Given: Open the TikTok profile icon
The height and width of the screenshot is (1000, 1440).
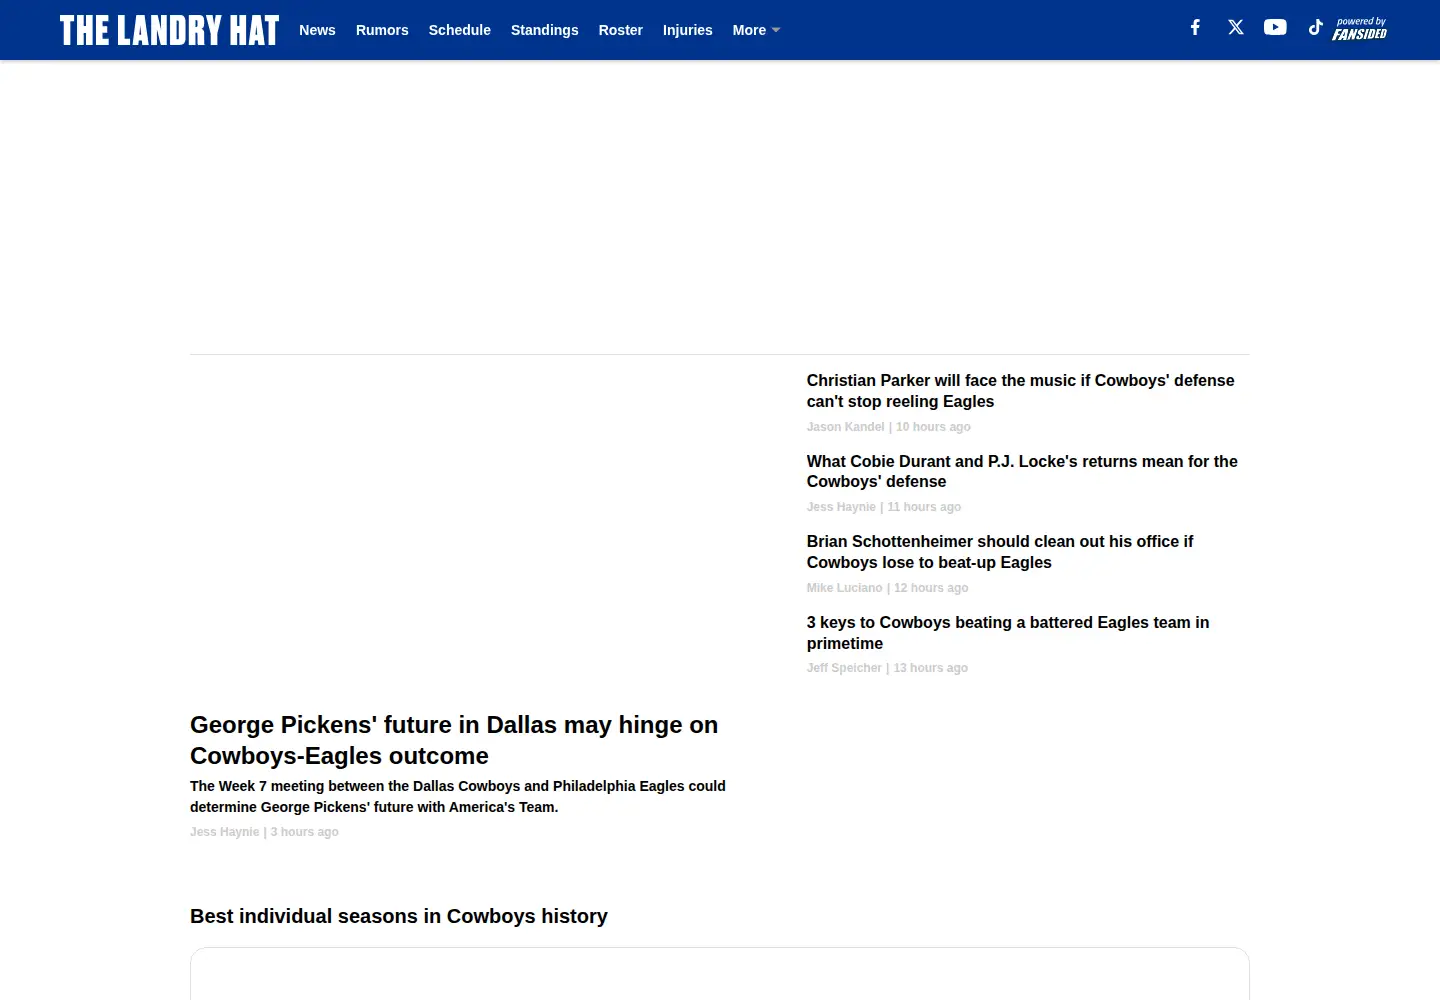Looking at the screenshot, I should tap(1315, 28).
